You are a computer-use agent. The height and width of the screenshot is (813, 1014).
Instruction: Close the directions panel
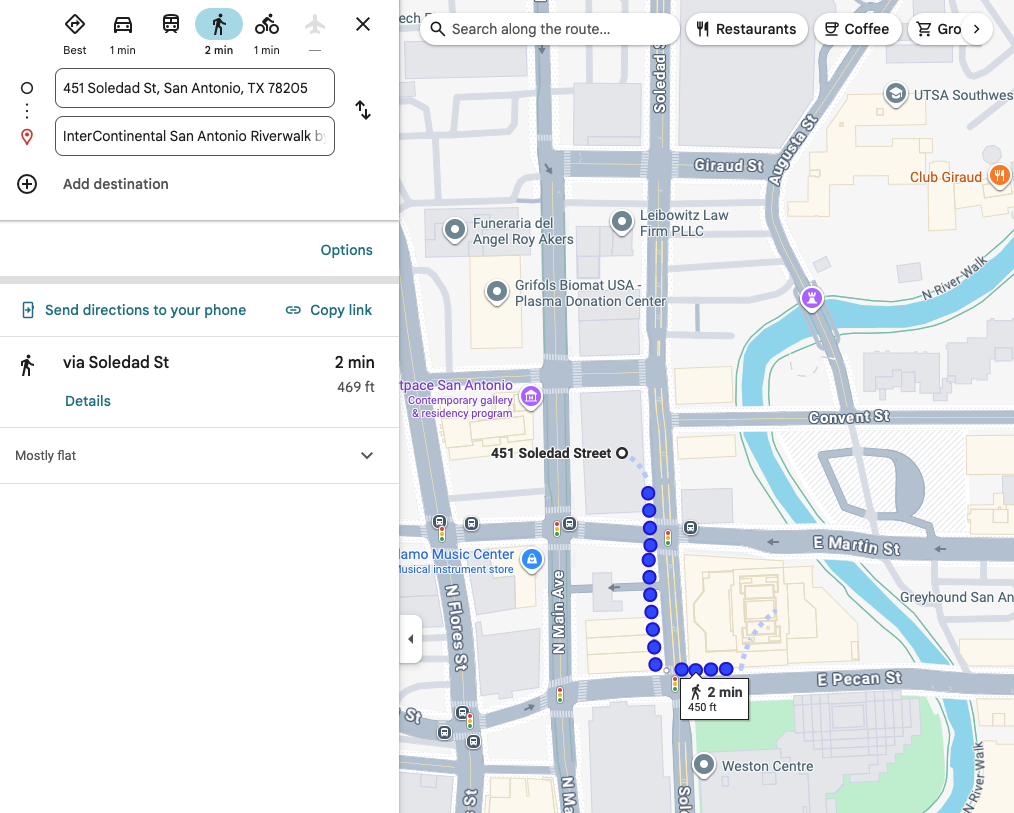[363, 25]
